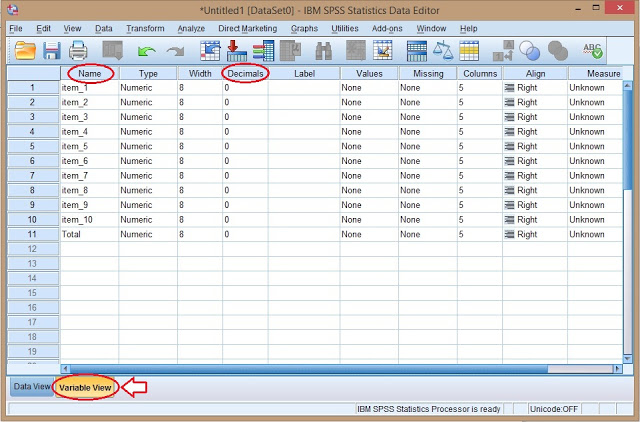Open the Data menu

pos(104,29)
